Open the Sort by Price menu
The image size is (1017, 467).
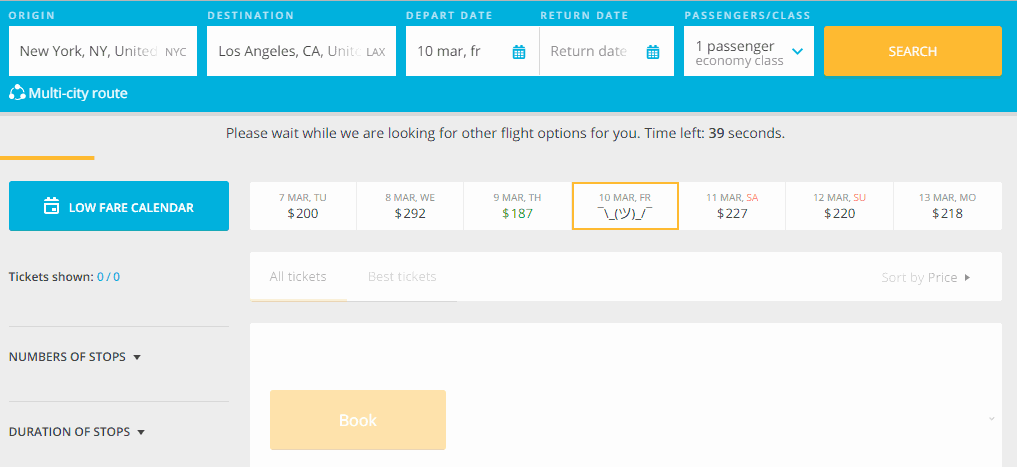pos(925,277)
